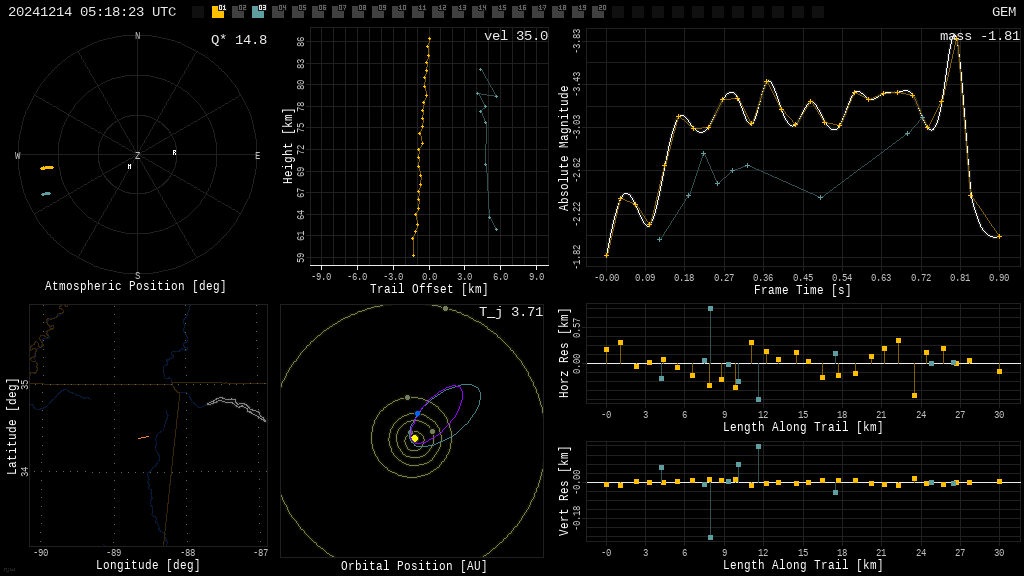Click the zenith Z at polar plot center
Screen dimensions: 1024x576
coord(138,156)
